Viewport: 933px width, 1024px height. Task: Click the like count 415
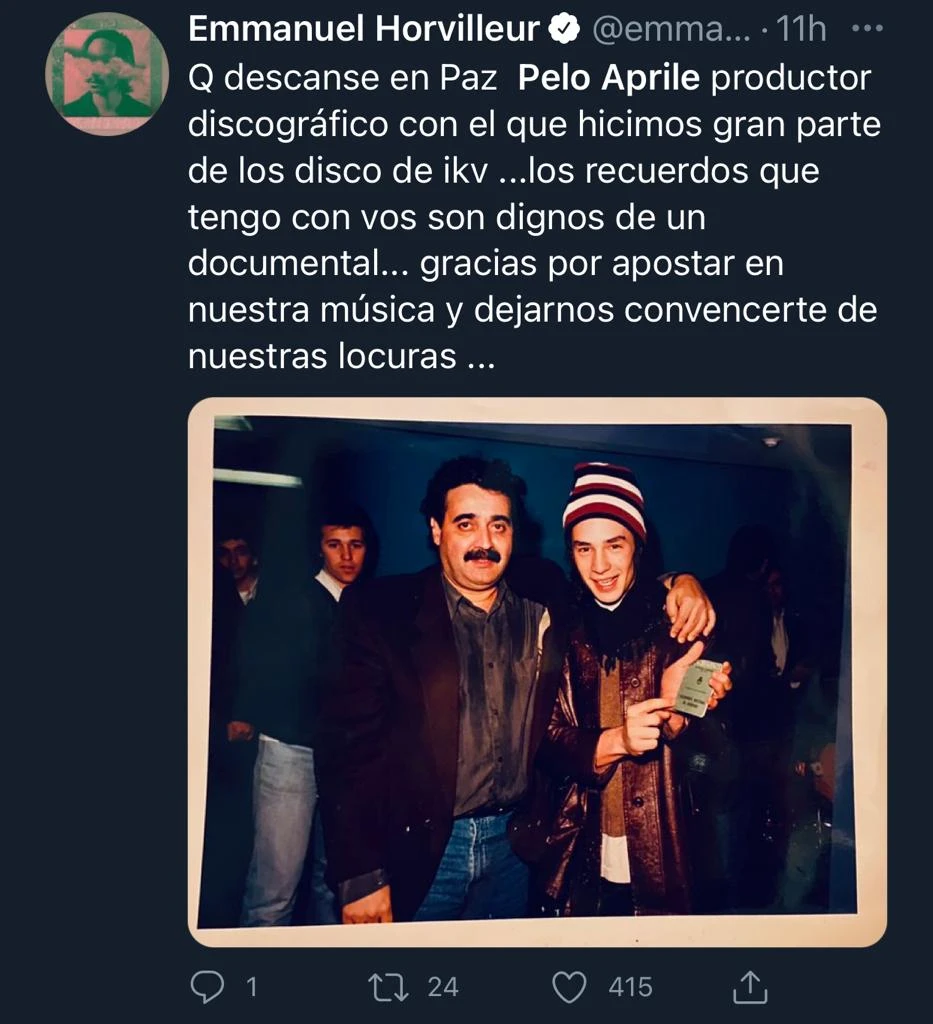[630, 987]
